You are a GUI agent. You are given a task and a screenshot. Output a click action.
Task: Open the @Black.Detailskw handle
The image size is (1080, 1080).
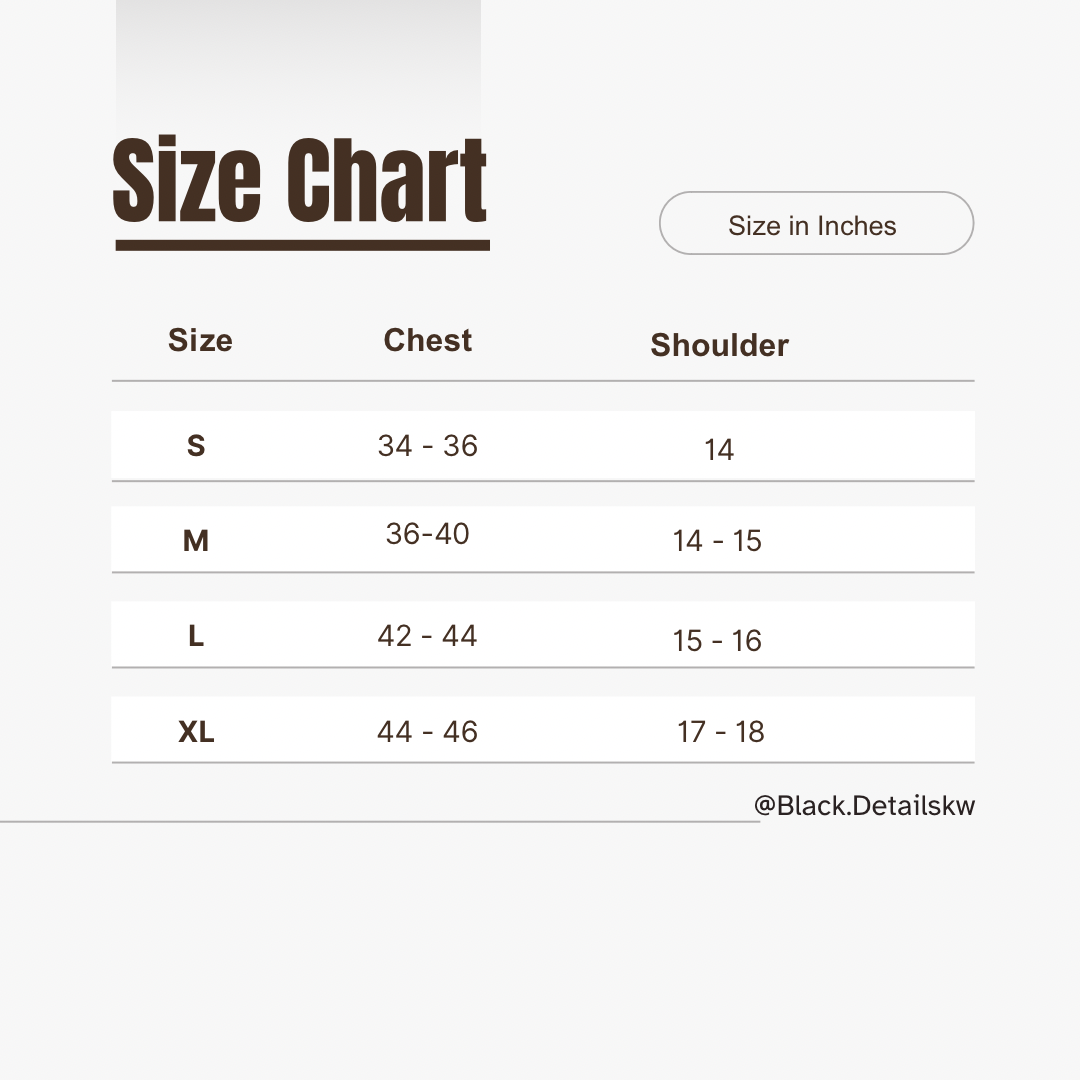[864, 806]
